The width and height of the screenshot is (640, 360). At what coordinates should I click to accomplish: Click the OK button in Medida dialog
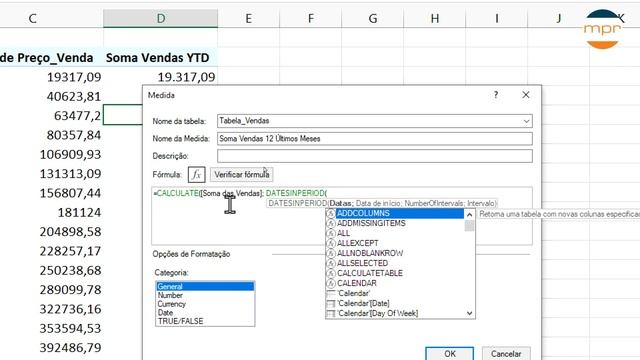point(449,353)
